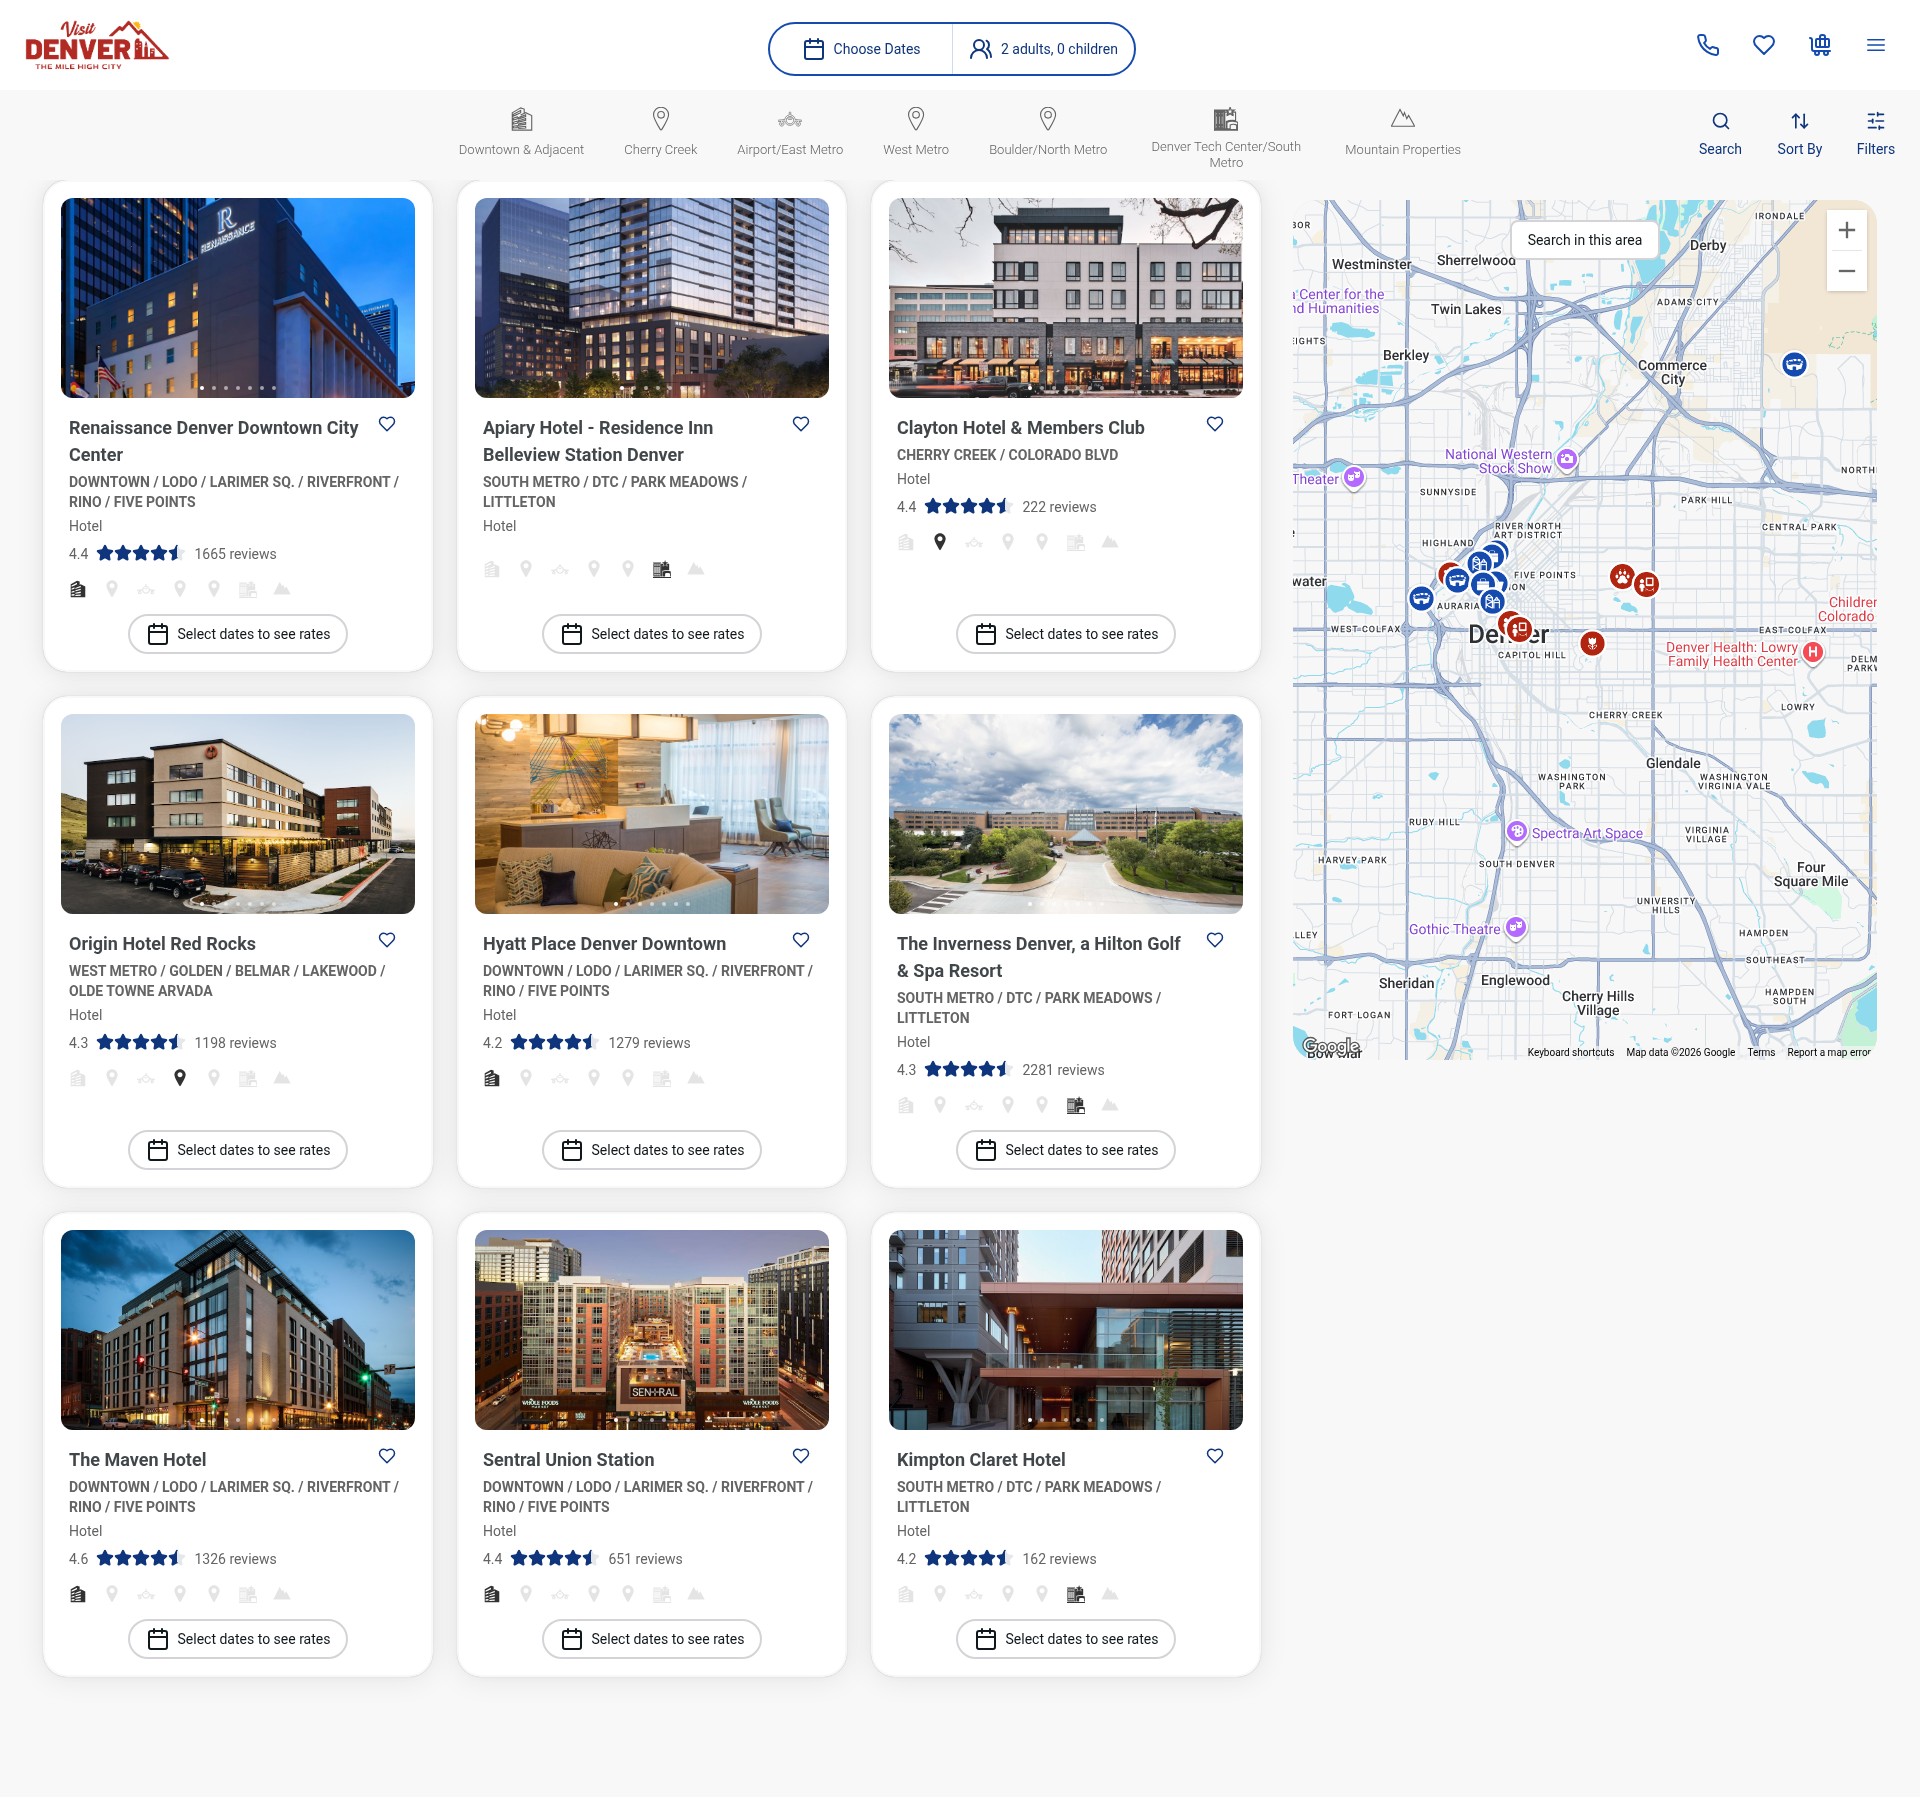Select dates for The Inverness Denver rates

coord(1066,1150)
